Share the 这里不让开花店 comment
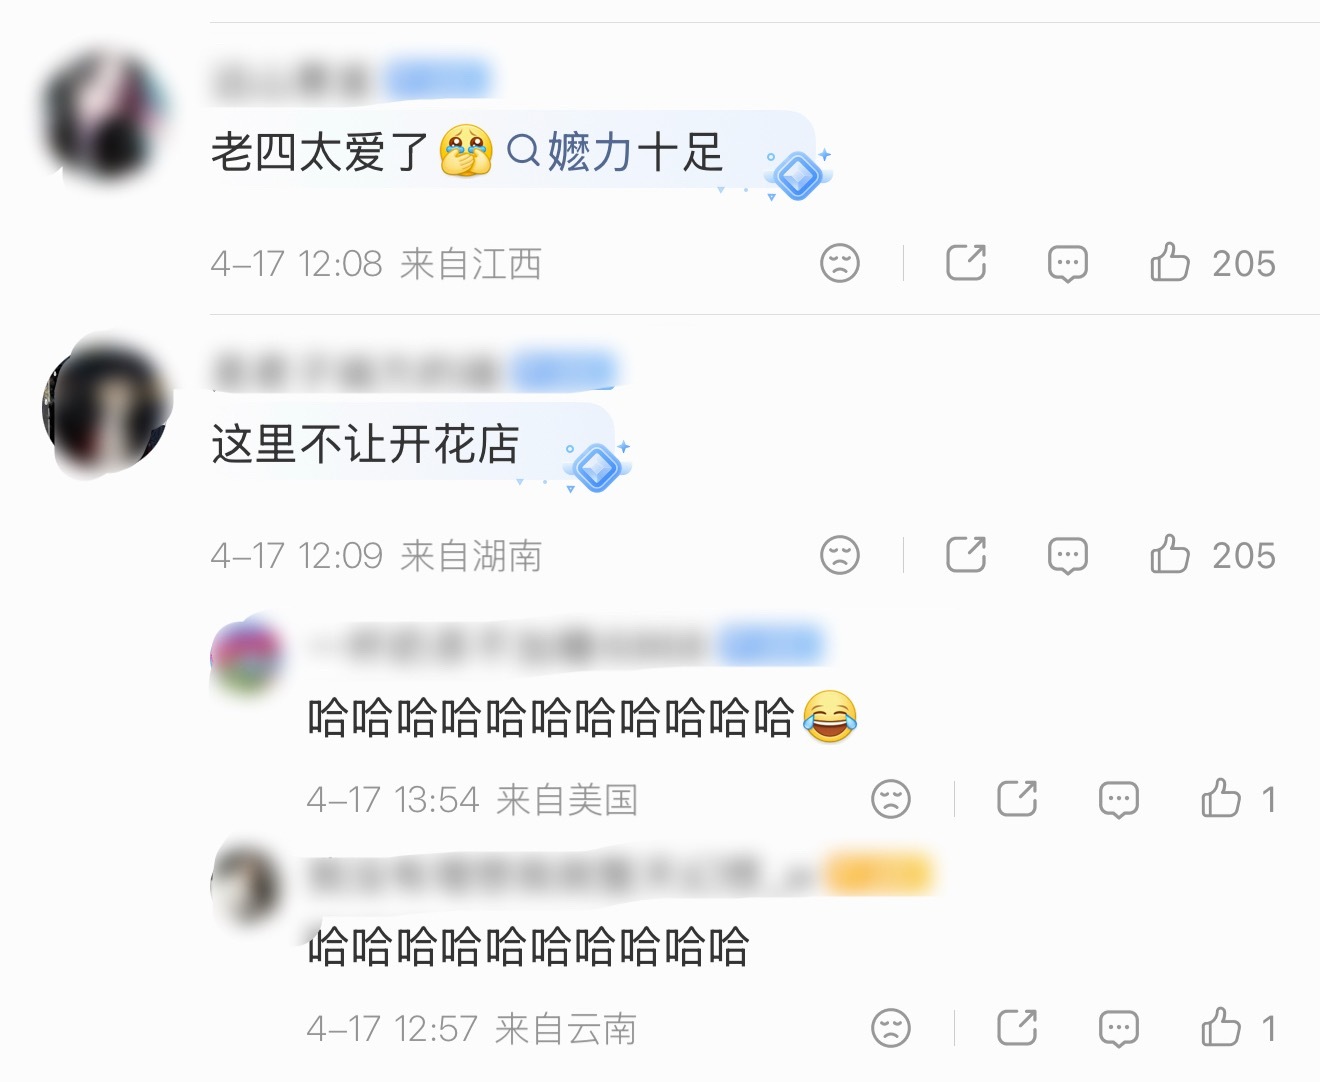This screenshot has width=1320, height=1082. (966, 554)
